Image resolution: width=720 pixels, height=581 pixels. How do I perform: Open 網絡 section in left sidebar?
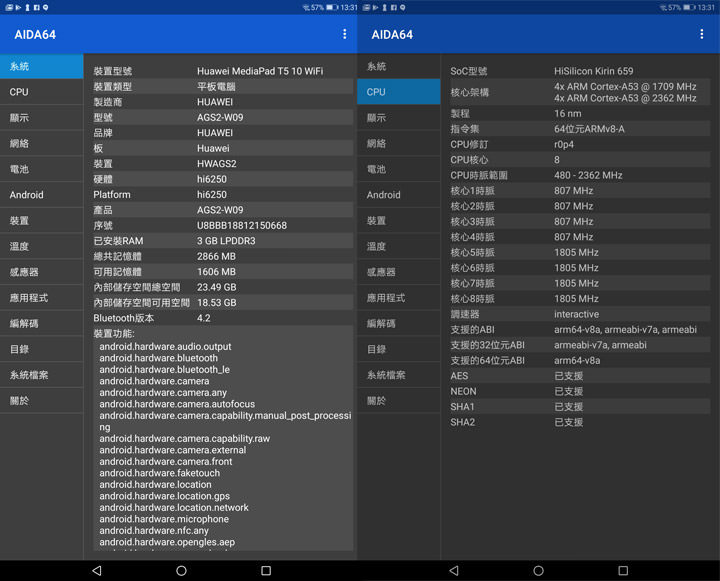[x=42, y=143]
